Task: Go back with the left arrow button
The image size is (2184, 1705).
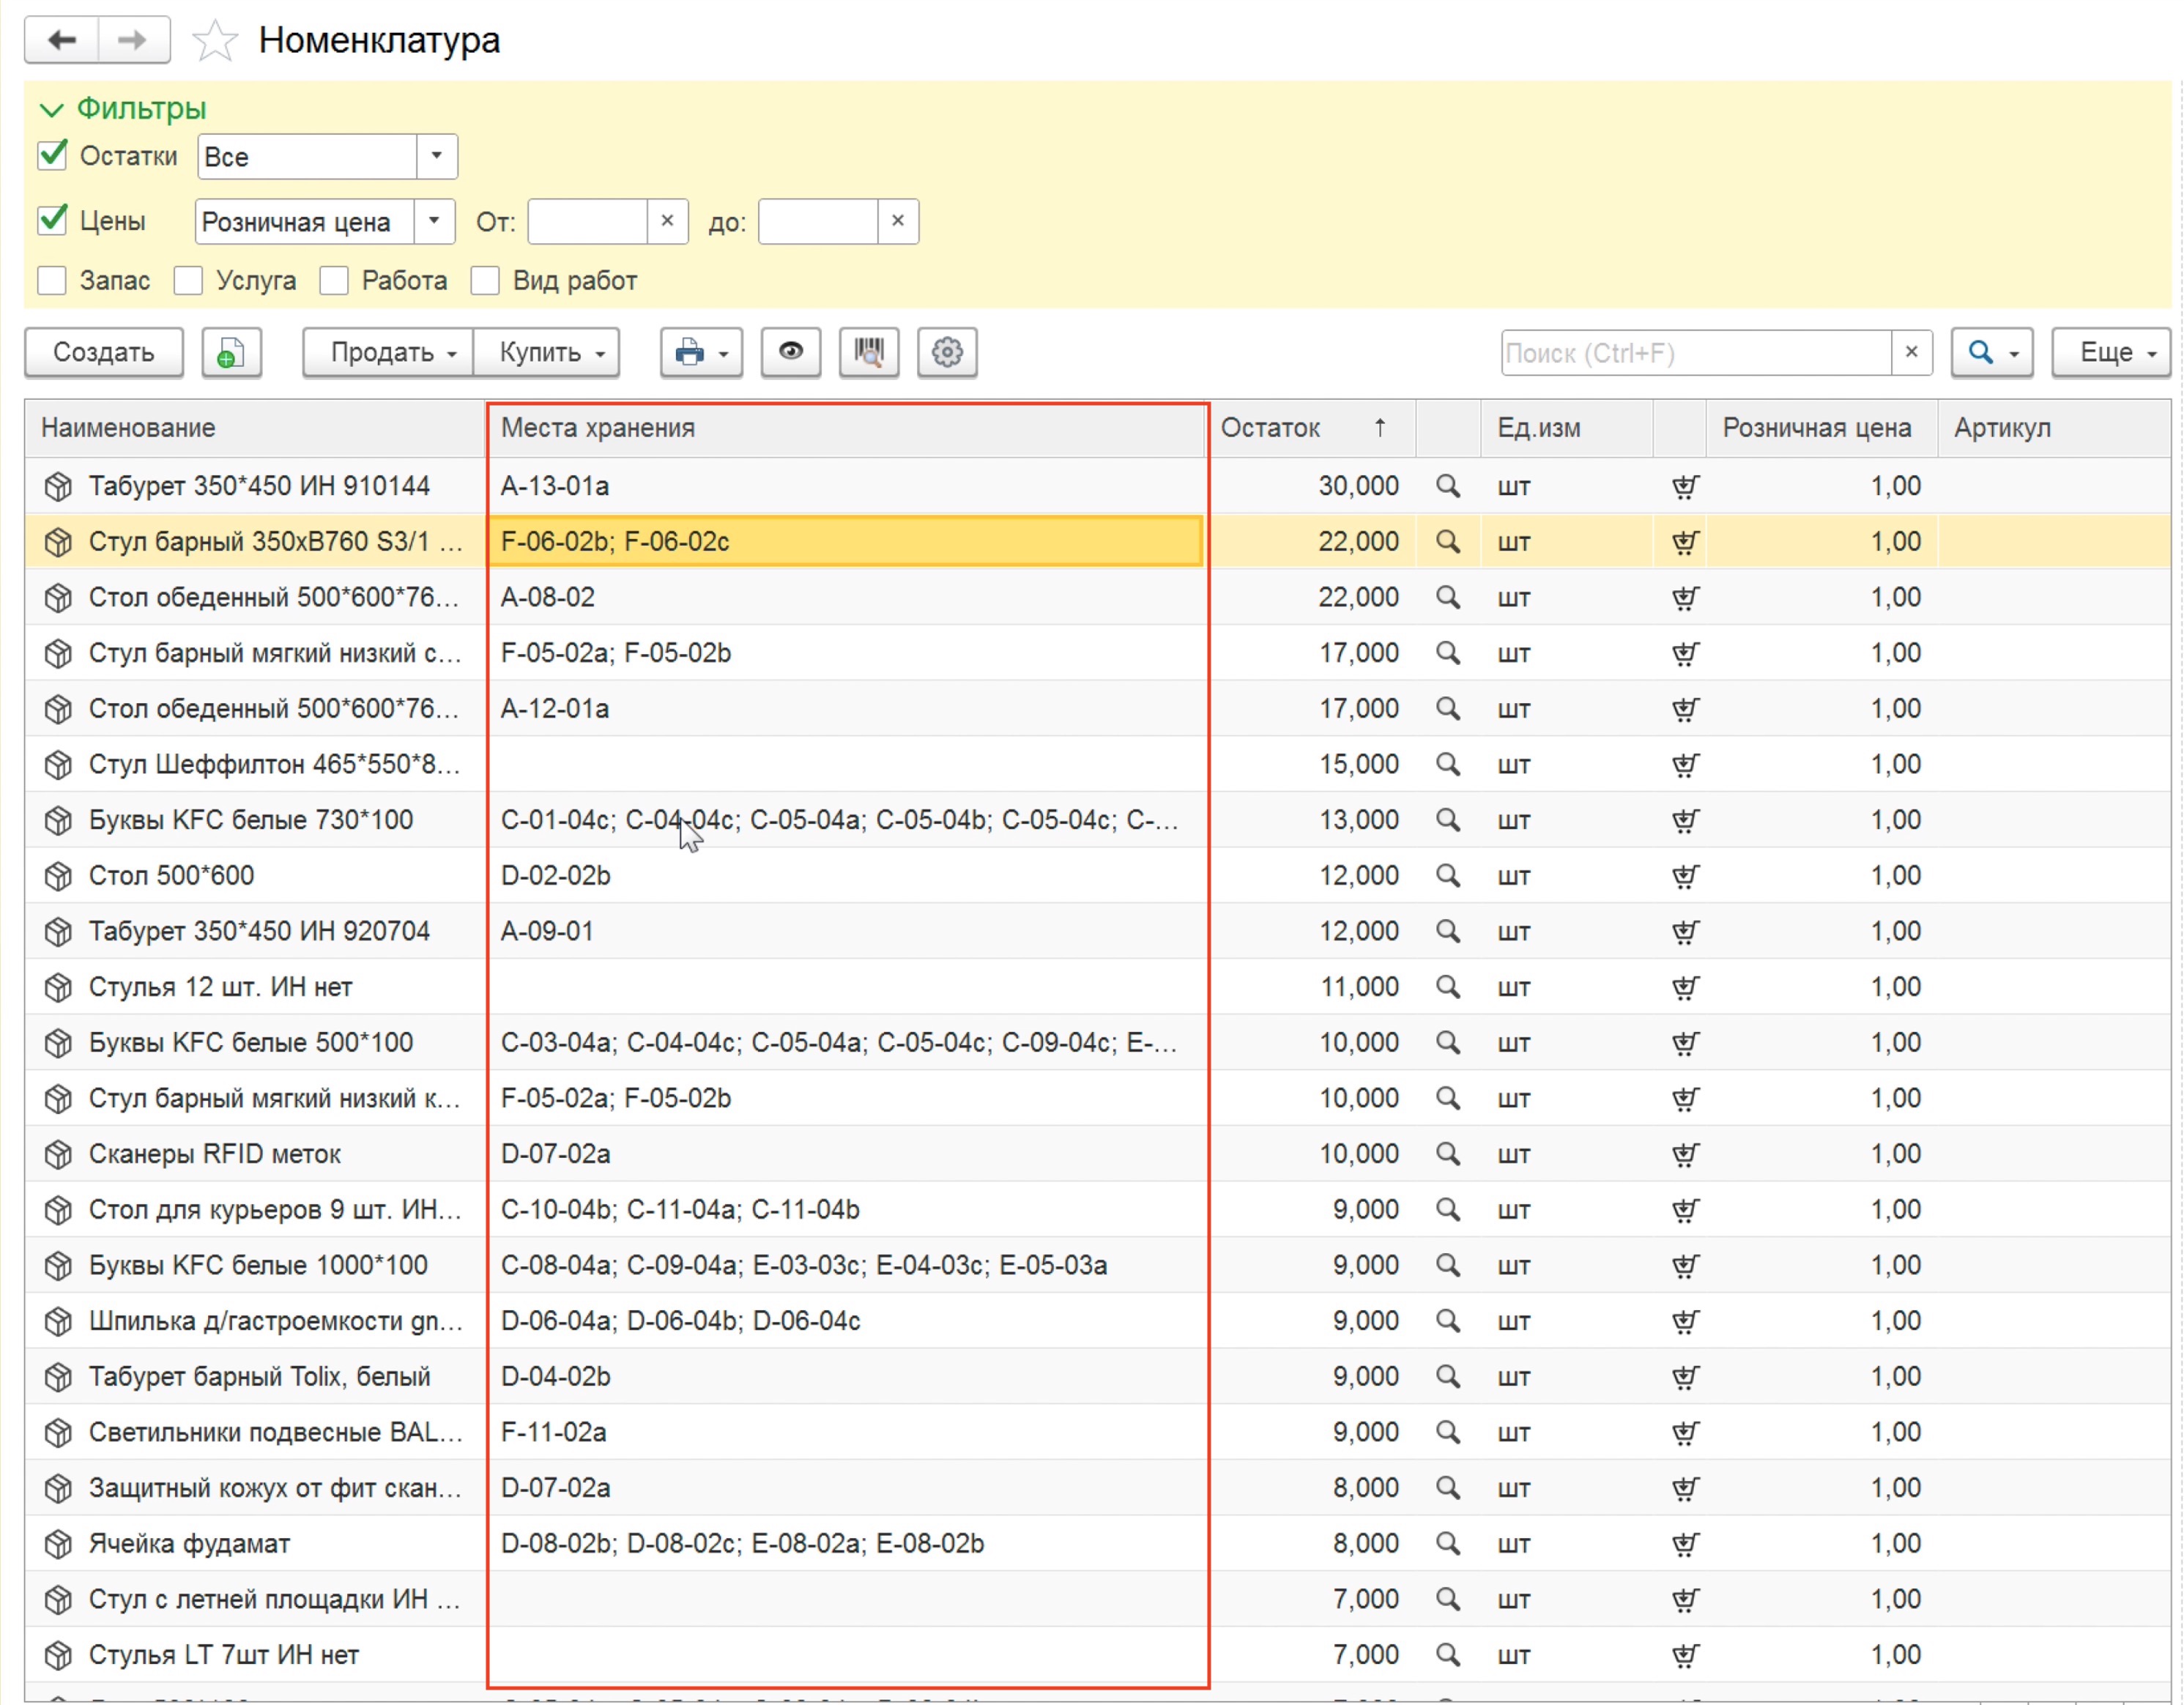Action: 62,40
